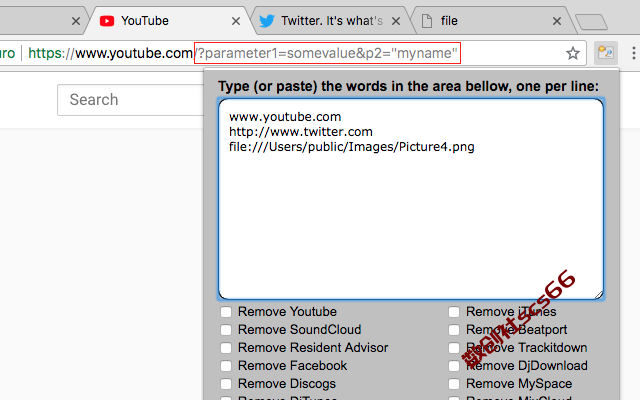Switch to the Twitter tab
640x400 pixels.
pyautogui.click(x=331, y=21)
